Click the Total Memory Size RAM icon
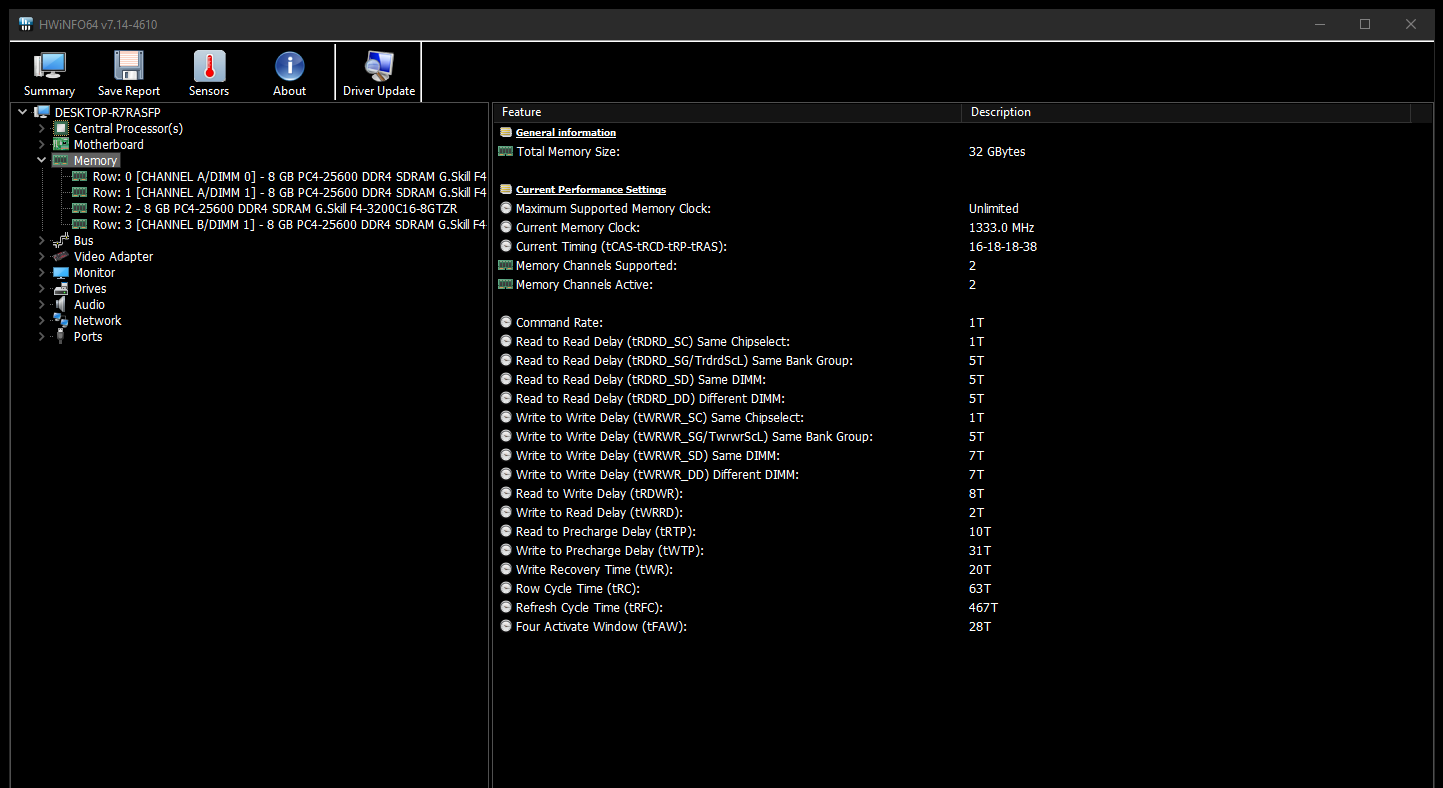This screenshot has width=1443, height=788. pos(506,151)
